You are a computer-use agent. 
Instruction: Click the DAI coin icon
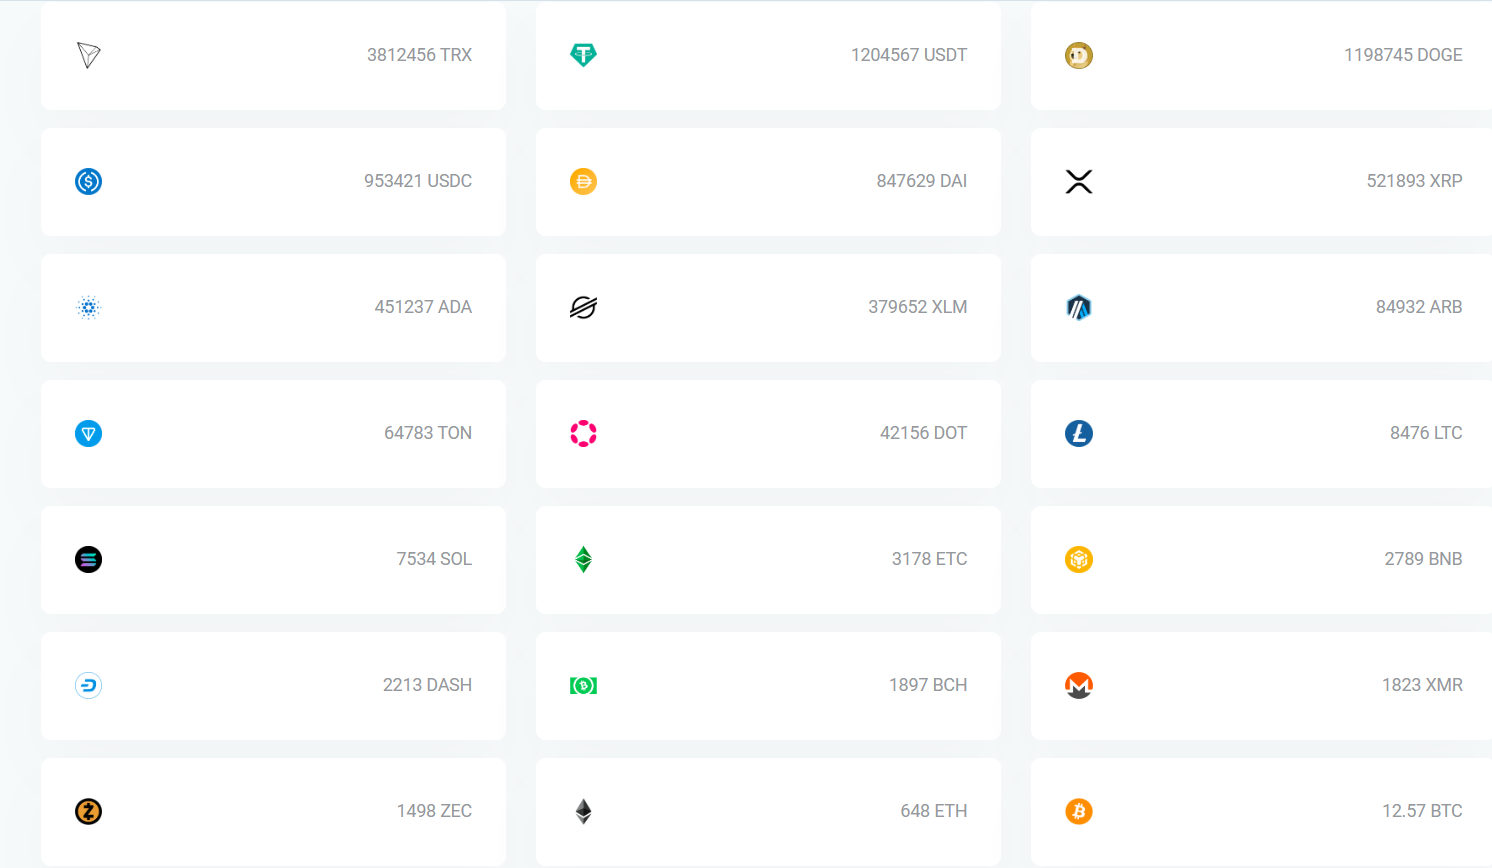click(x=583, y=181)
